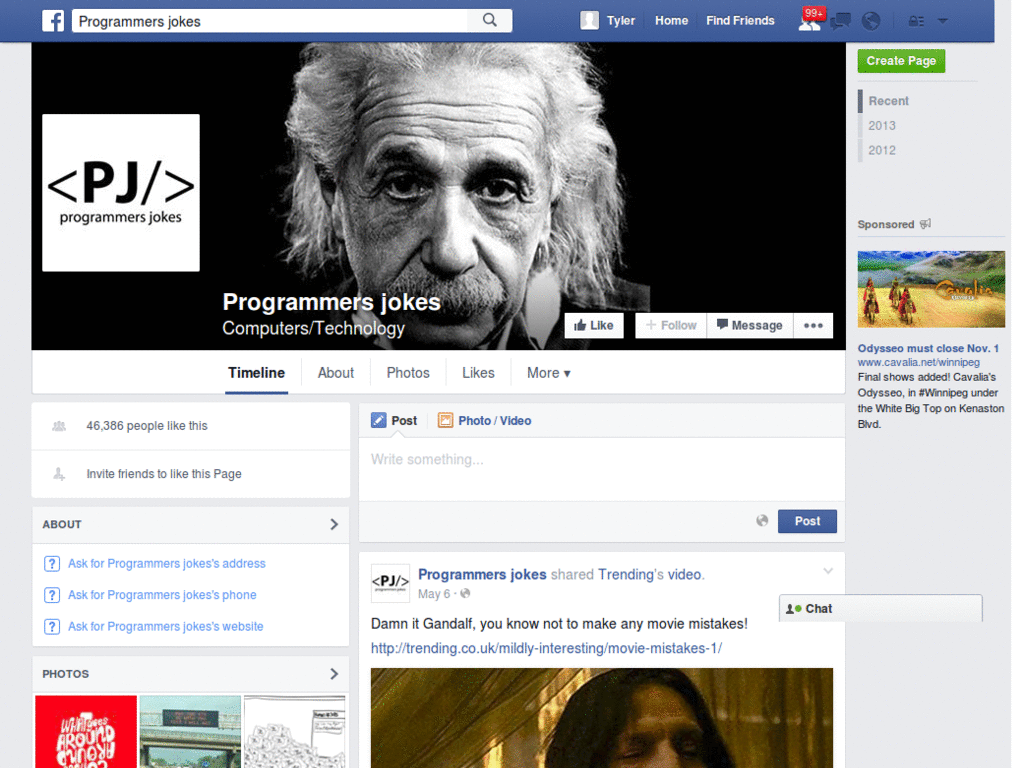Open the Likes tab
Screen dimensions: 1024x768
tap(478, 373)
